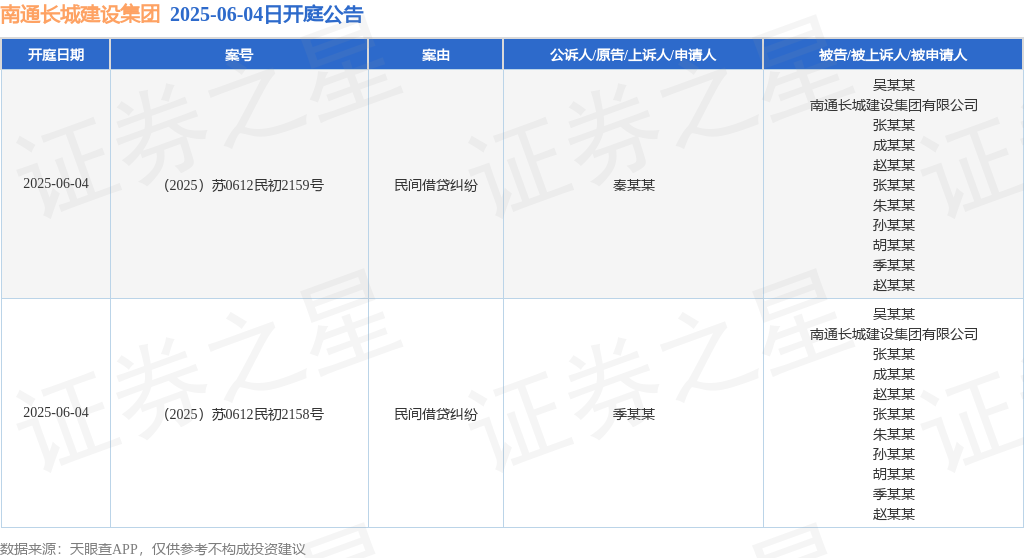This screenshot has height=558, width=1024.
Task: Select case number (2025)苏0612民初2158号
Action: (243, 414)
